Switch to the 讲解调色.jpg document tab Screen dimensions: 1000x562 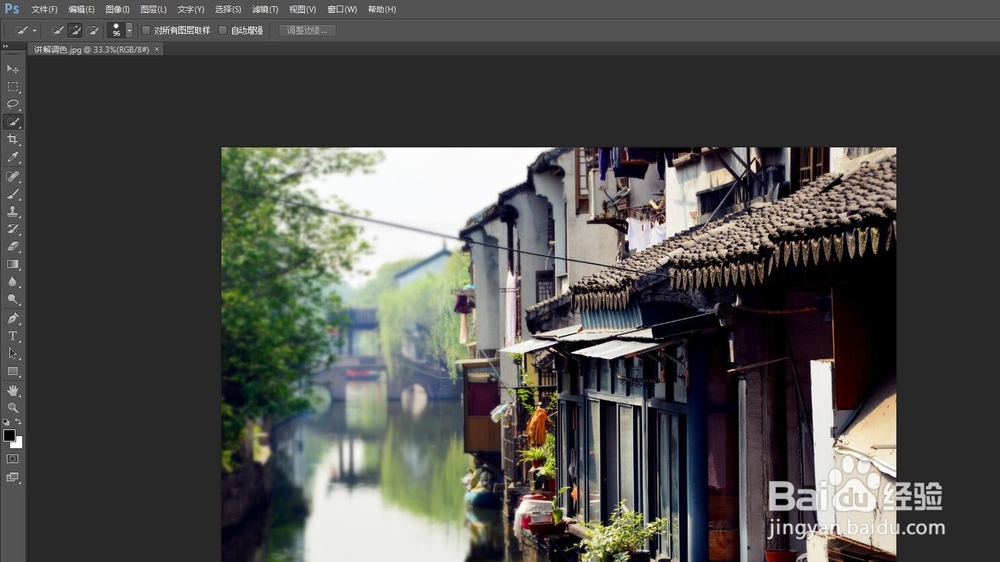(91, 49)
